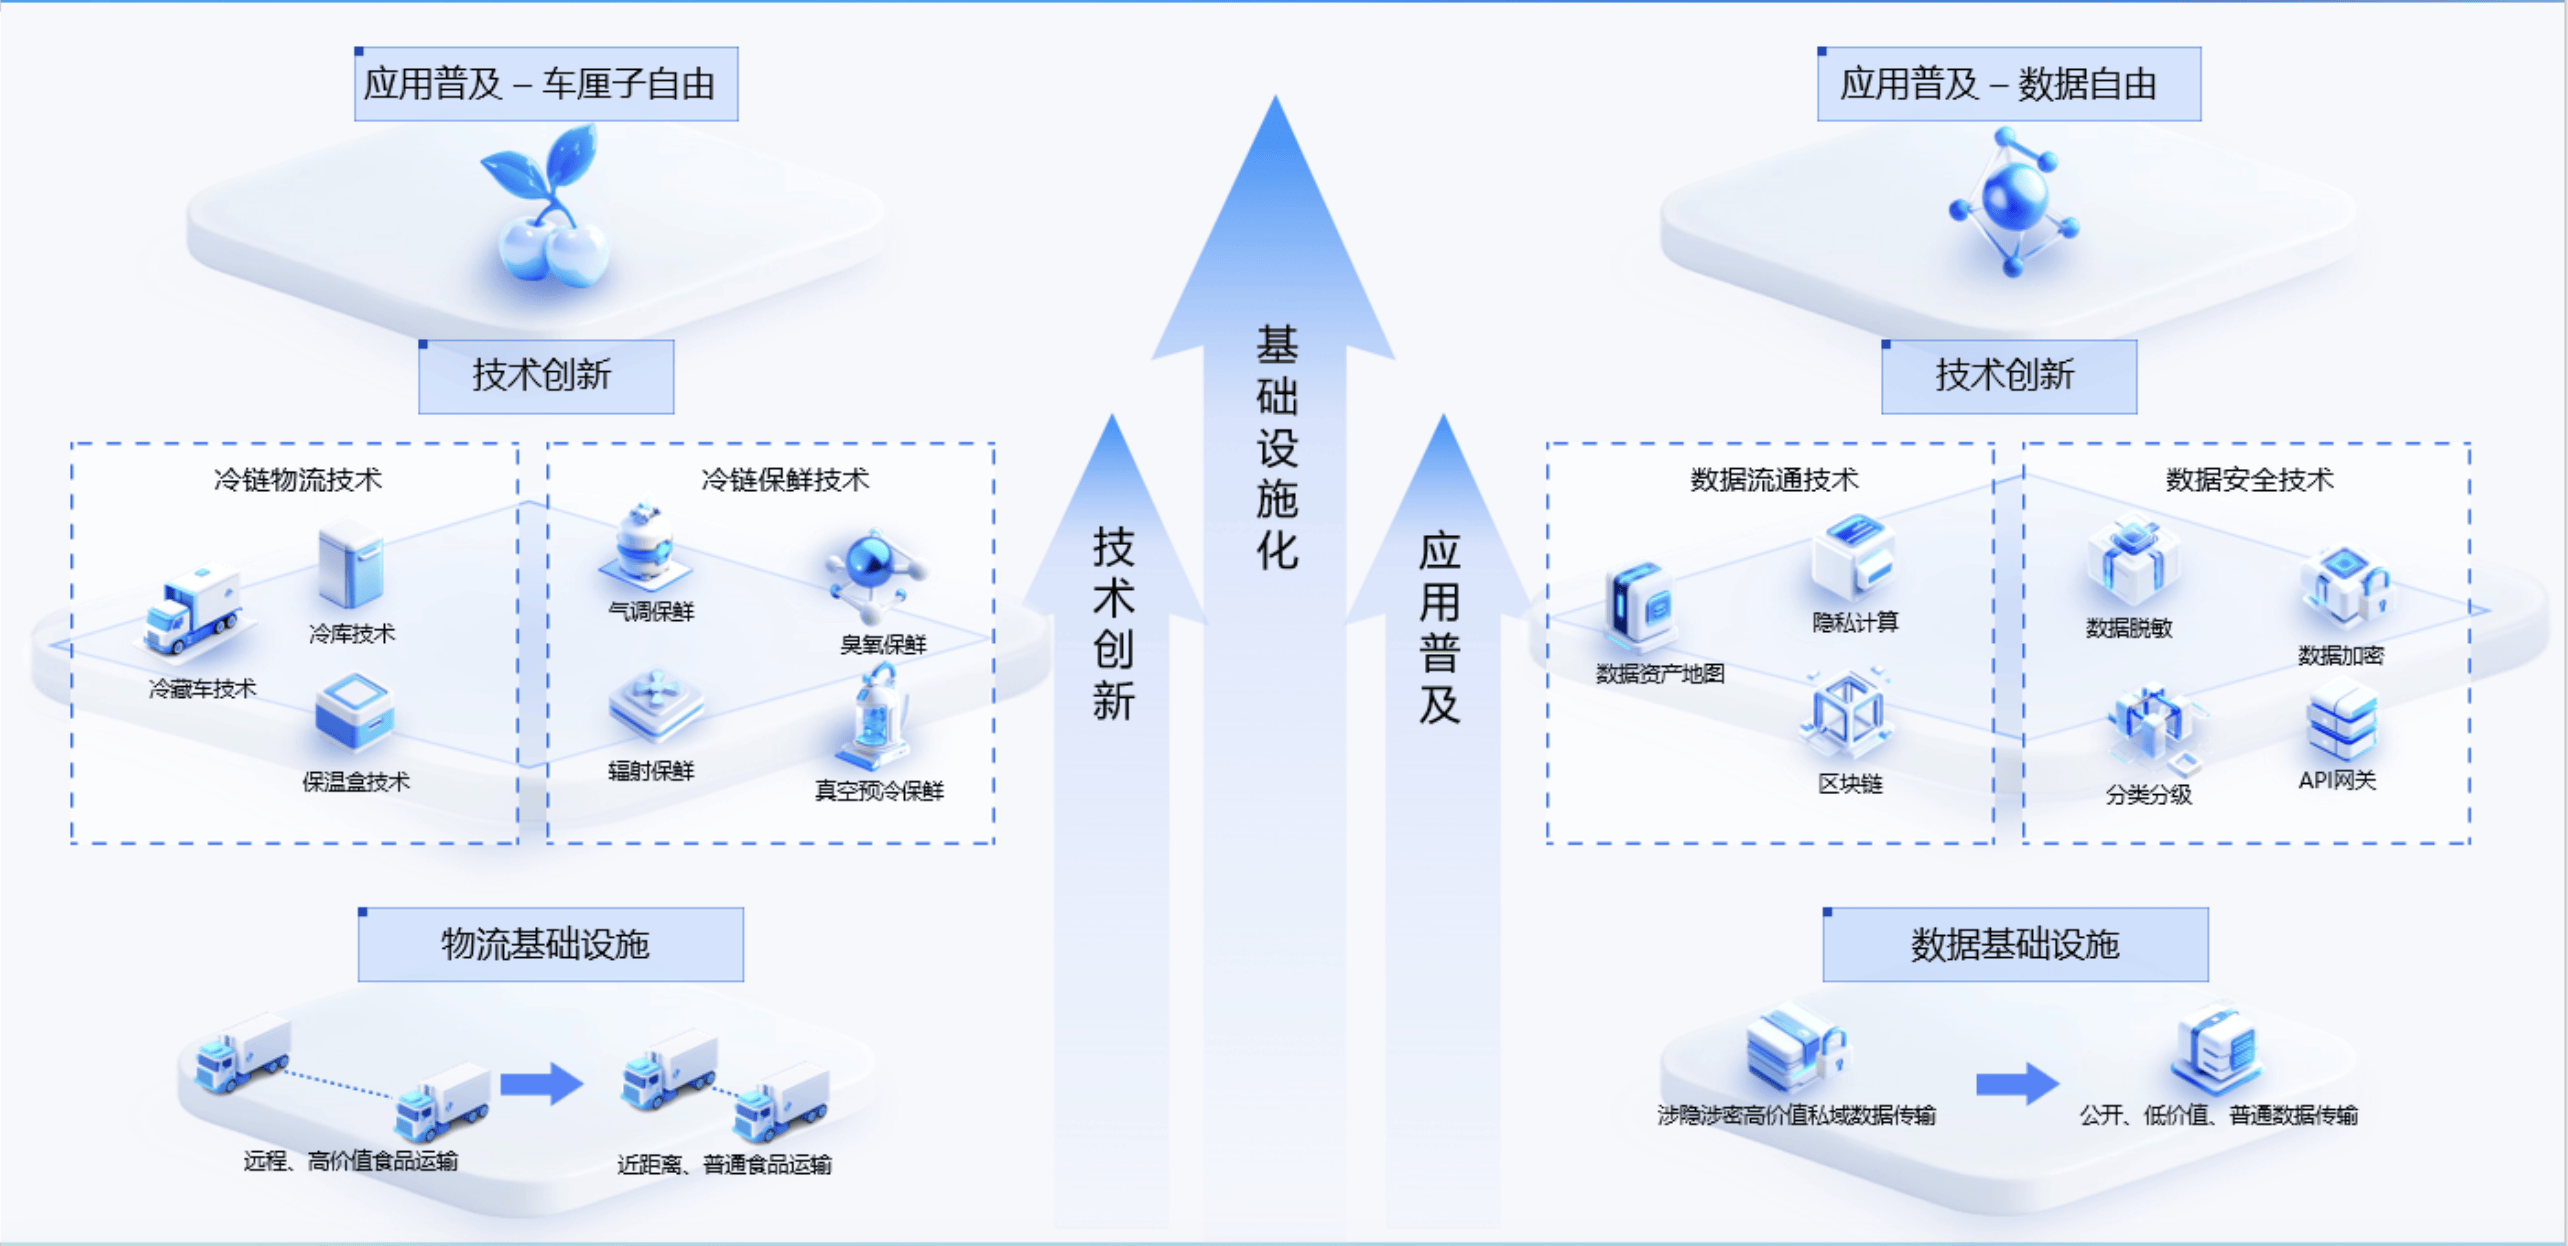This screenshot has width=2568, height=1246.
Task: Toggle the 基础设施化 upward arrow indicator
Action: [1248, 491]
